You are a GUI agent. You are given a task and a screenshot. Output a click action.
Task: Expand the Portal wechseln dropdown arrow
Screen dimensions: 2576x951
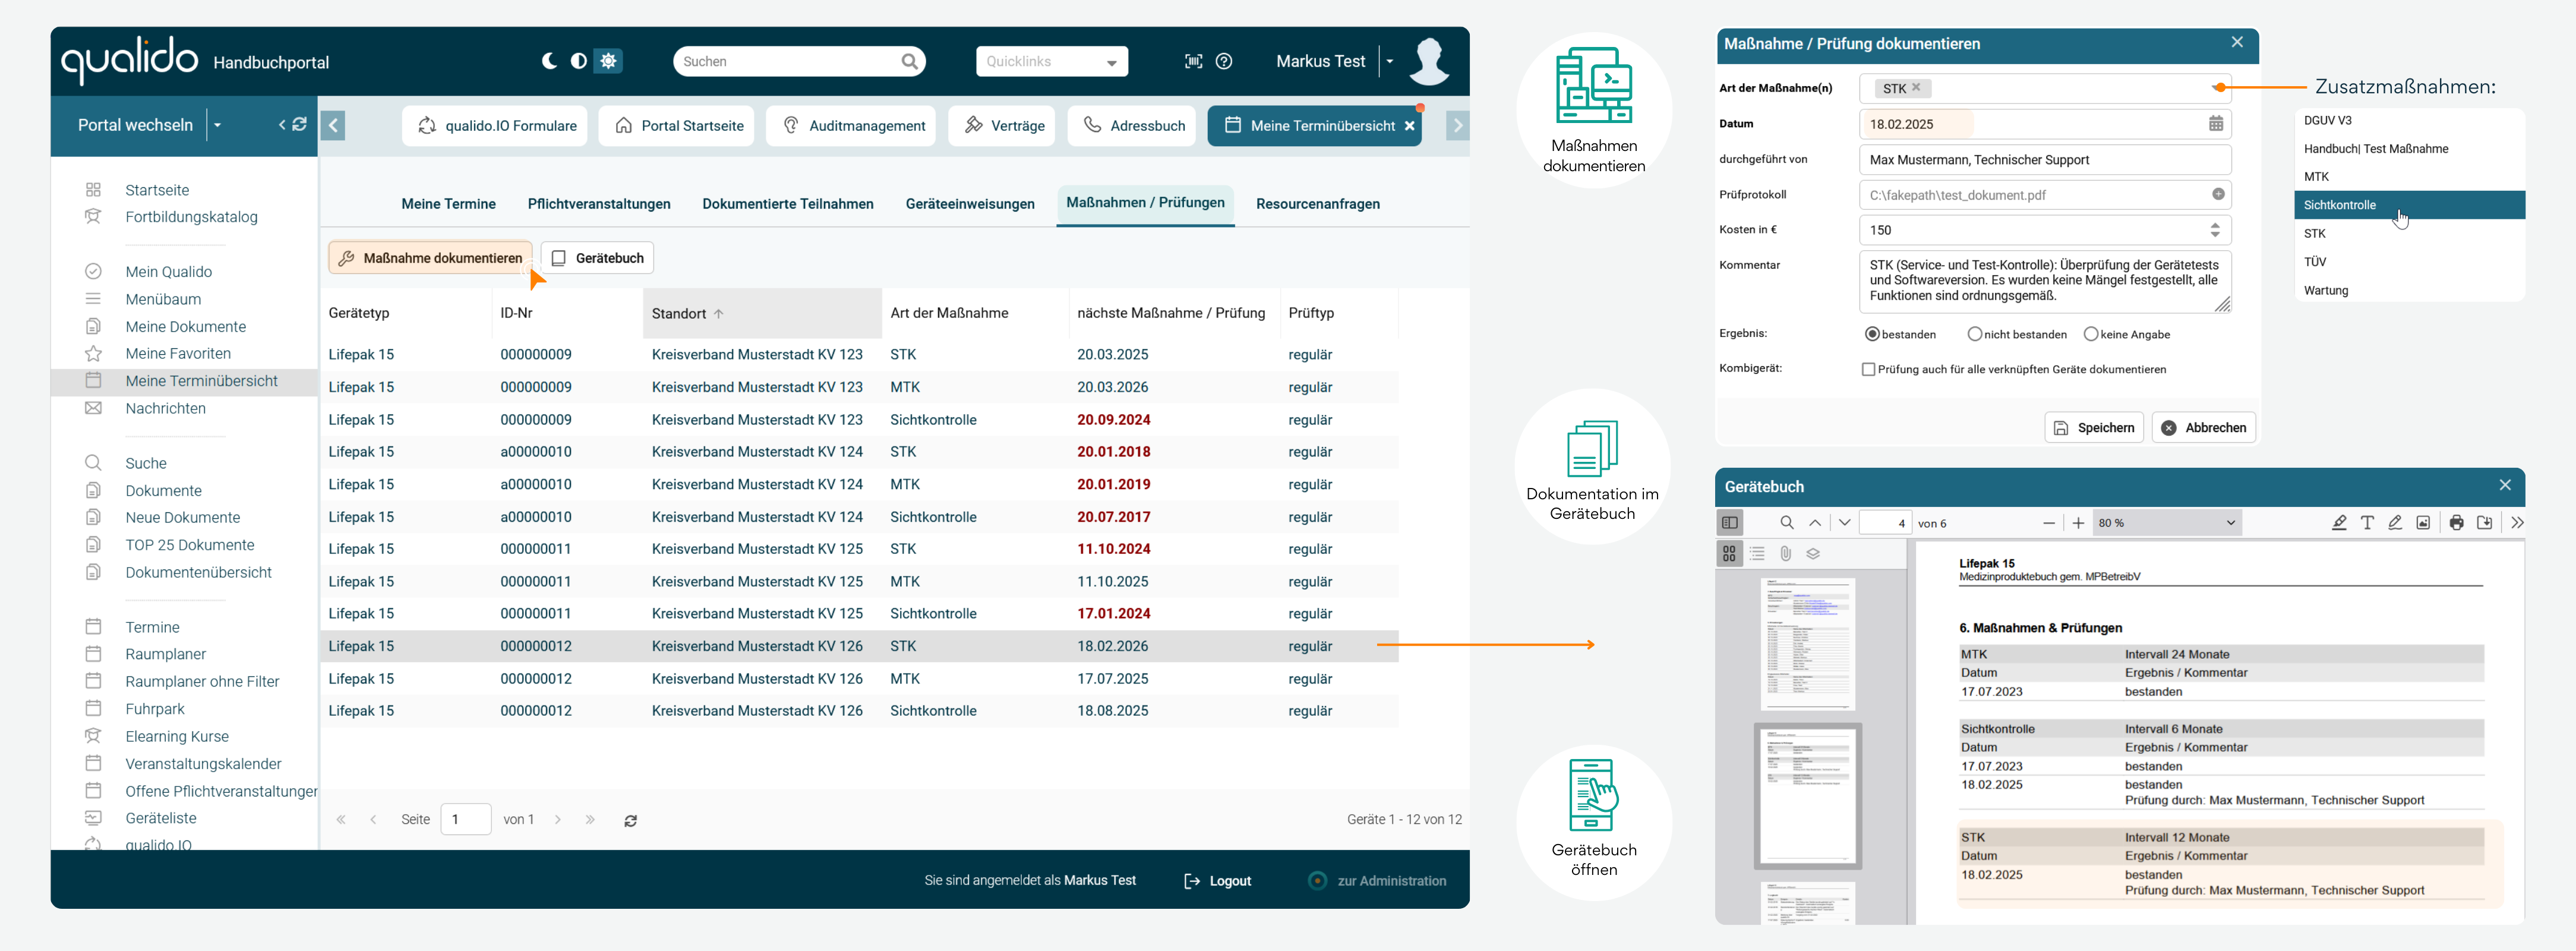point(218,125)
